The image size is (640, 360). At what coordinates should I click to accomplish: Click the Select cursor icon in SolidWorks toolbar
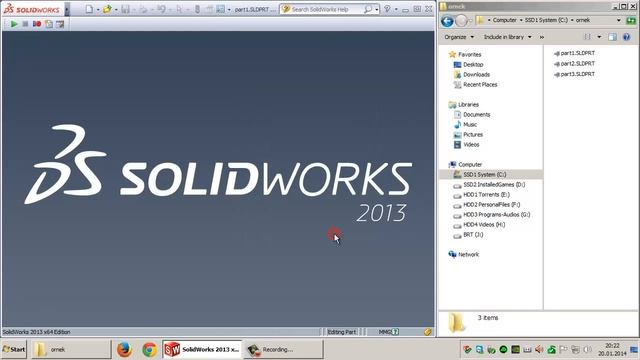click(179, 9)
